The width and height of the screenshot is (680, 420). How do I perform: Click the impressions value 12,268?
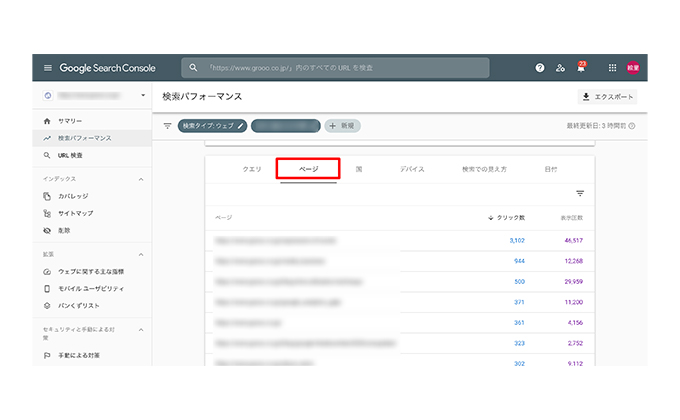[573, 261]
